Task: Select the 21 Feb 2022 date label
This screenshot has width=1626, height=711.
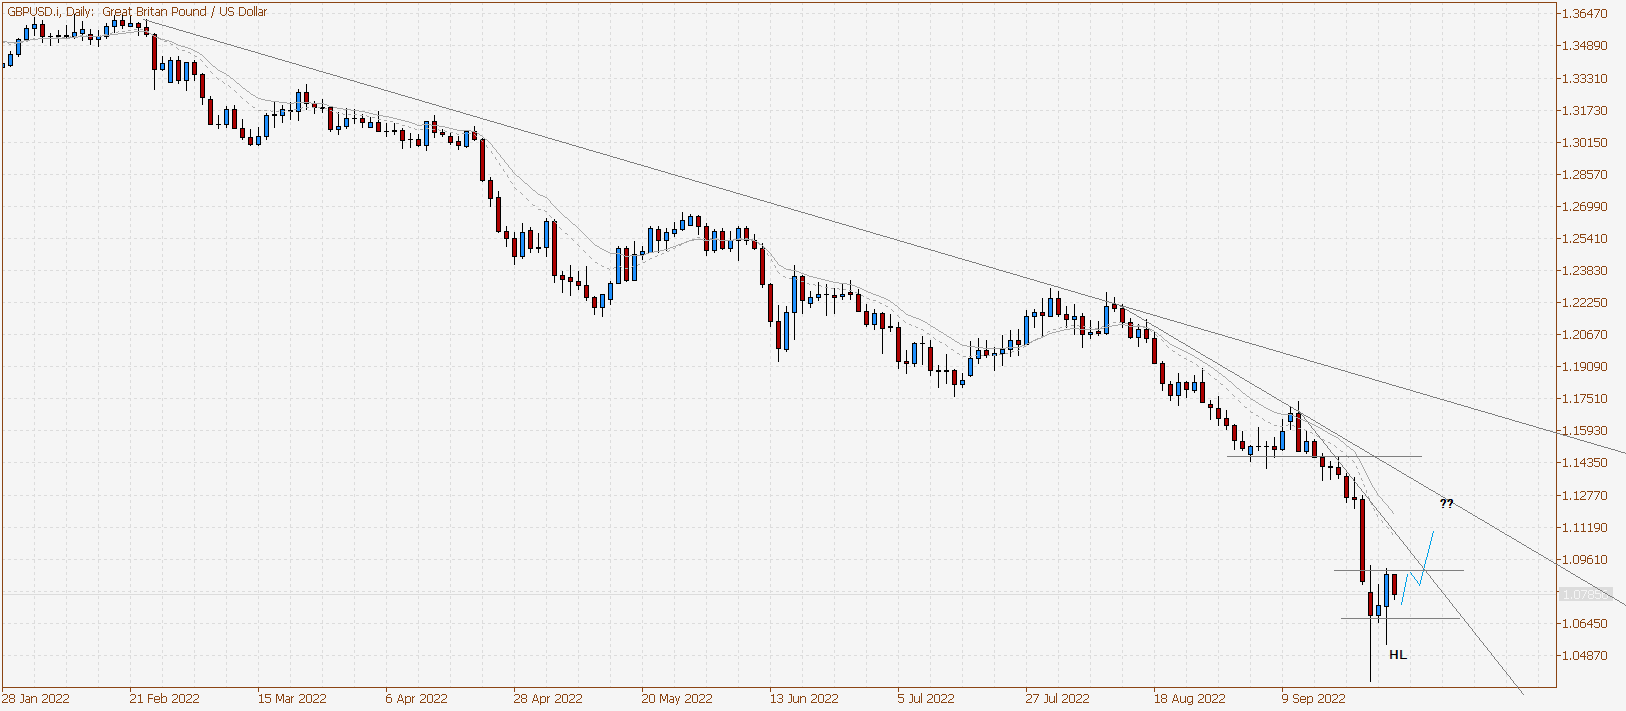Action: coord(165,699)
